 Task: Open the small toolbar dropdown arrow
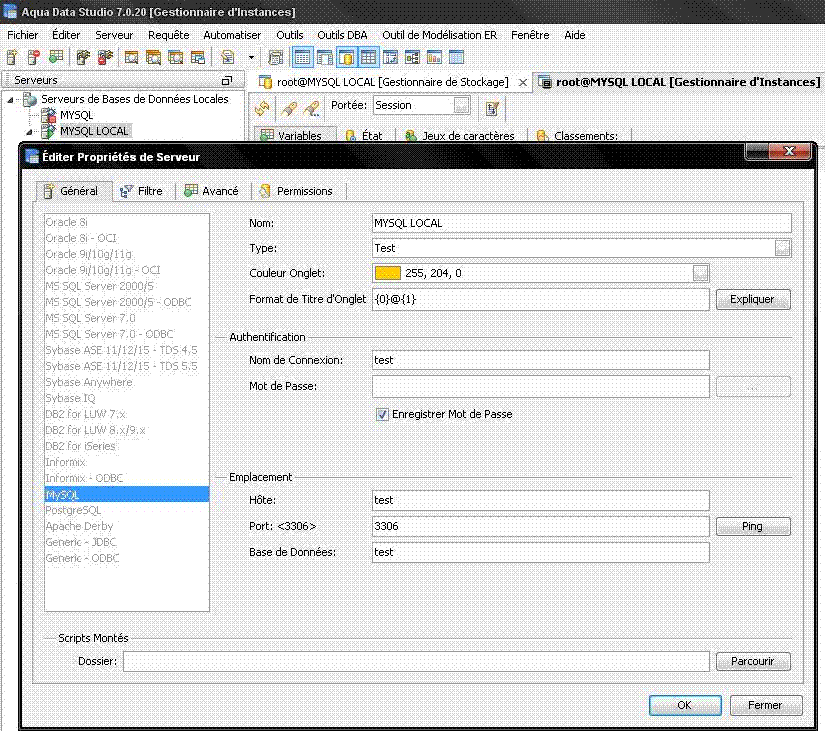[251, 57]
